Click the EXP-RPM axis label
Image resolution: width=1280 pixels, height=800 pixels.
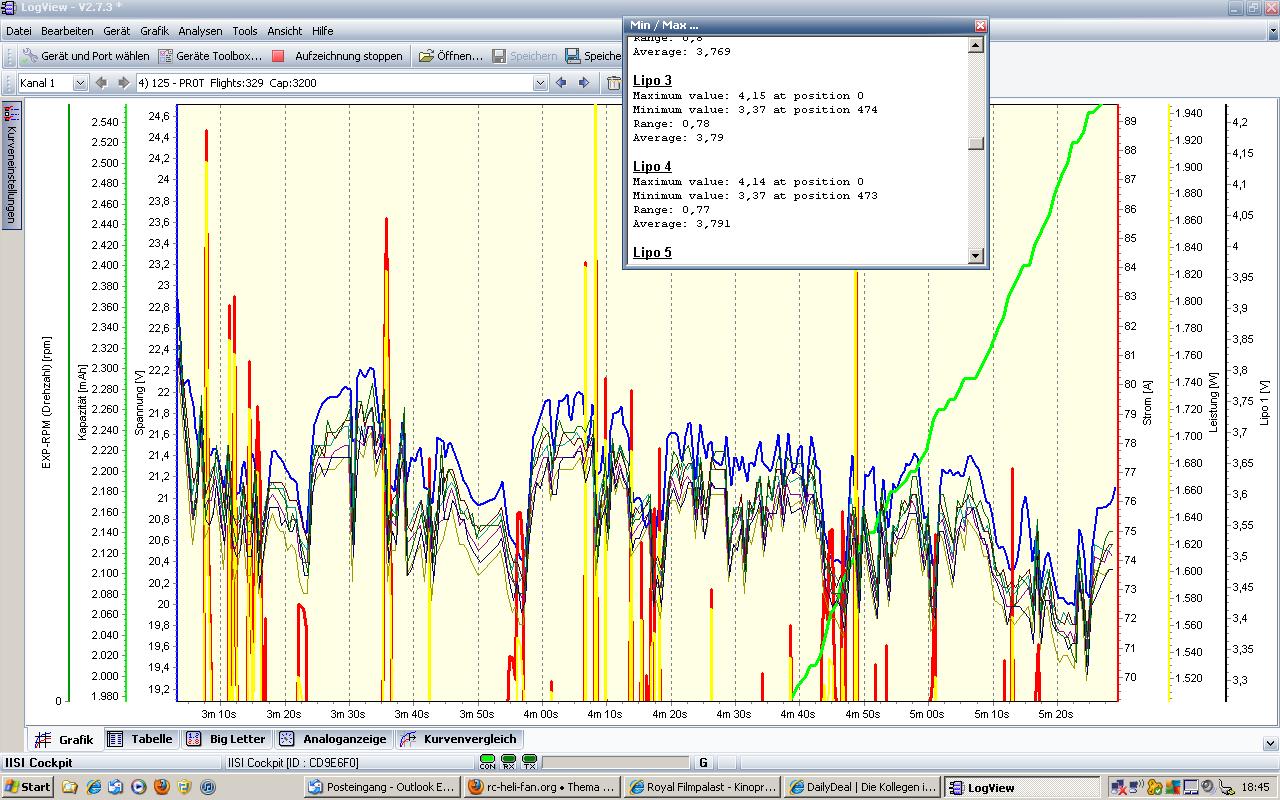[x=46, y=402]
